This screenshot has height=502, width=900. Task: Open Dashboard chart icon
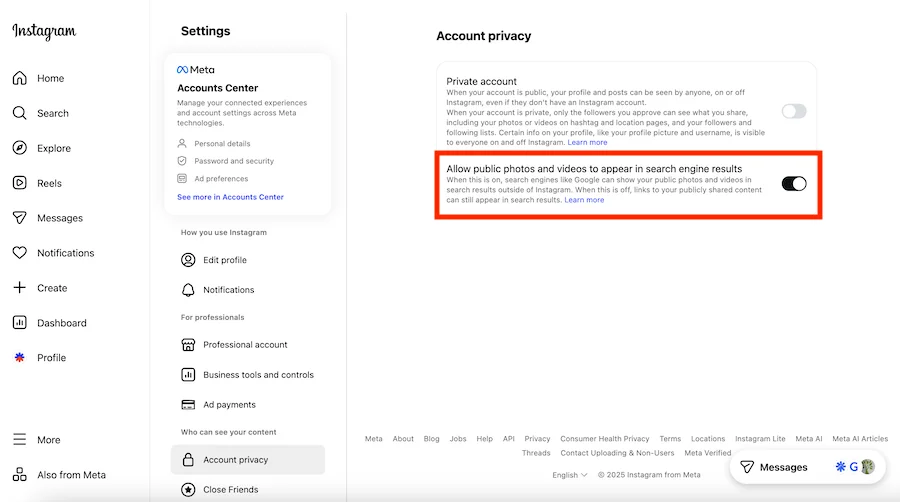click(x=20, y=322)
